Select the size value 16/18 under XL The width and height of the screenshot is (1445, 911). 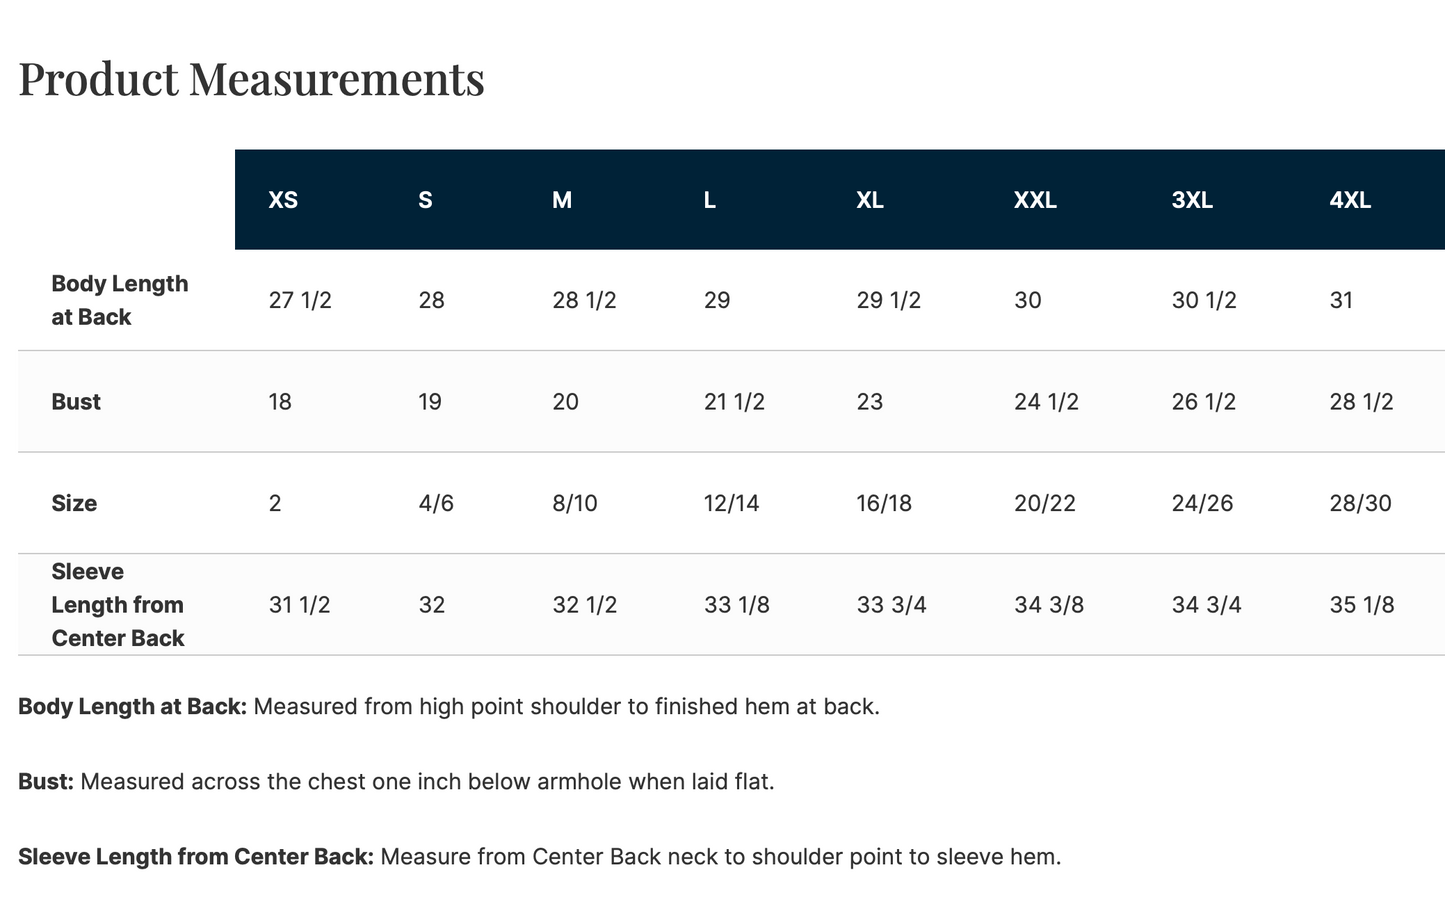(x=884, y=503)
